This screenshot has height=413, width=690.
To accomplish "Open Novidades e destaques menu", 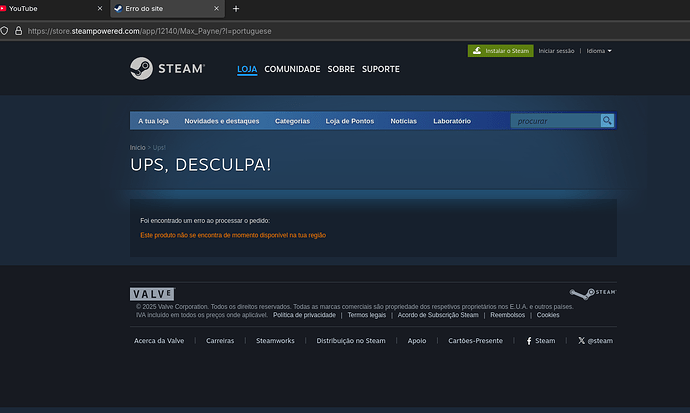I will click(222, 121).
